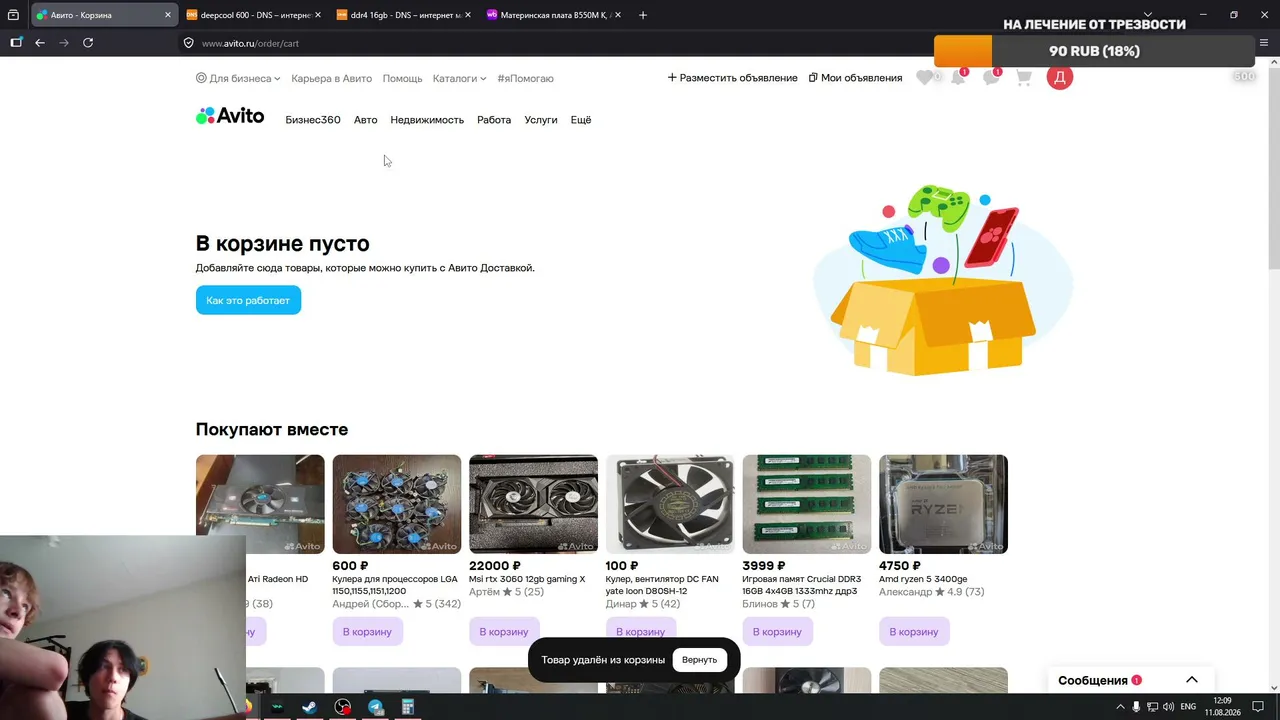The height and width of the screenshot is (720, 1280).
Task: Add Amd ryzen 5 3400ge to cart
Action: tap(914, 632)
